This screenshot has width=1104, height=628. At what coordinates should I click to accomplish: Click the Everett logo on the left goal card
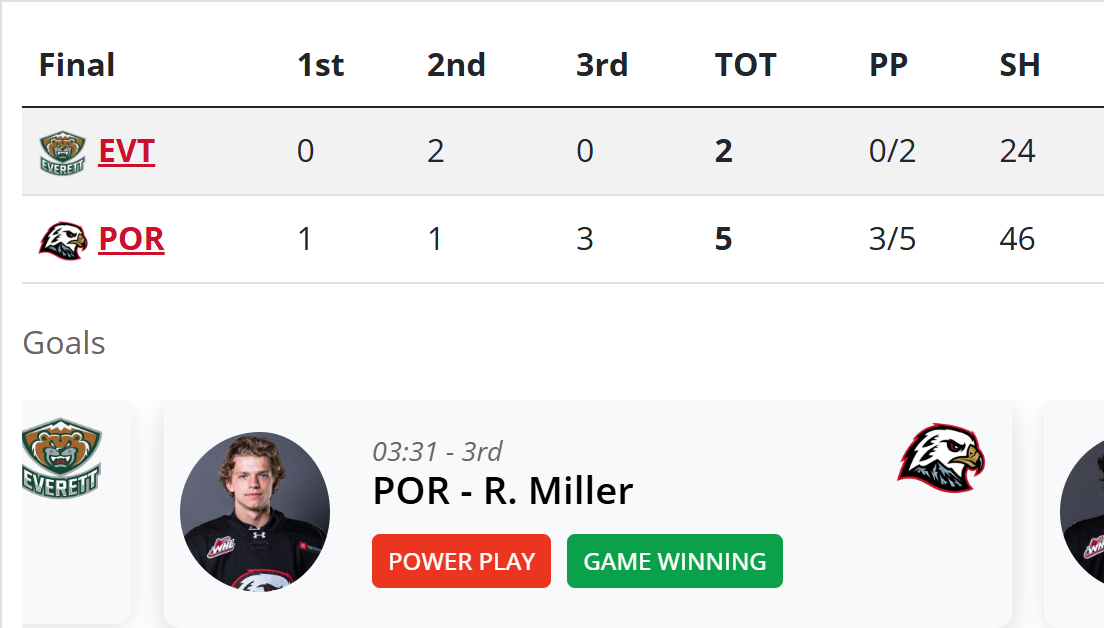coord(62,458)
